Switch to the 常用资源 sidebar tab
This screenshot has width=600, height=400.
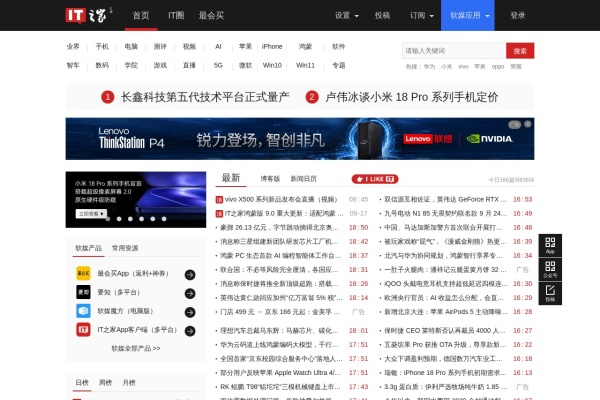tap(125, 248)
